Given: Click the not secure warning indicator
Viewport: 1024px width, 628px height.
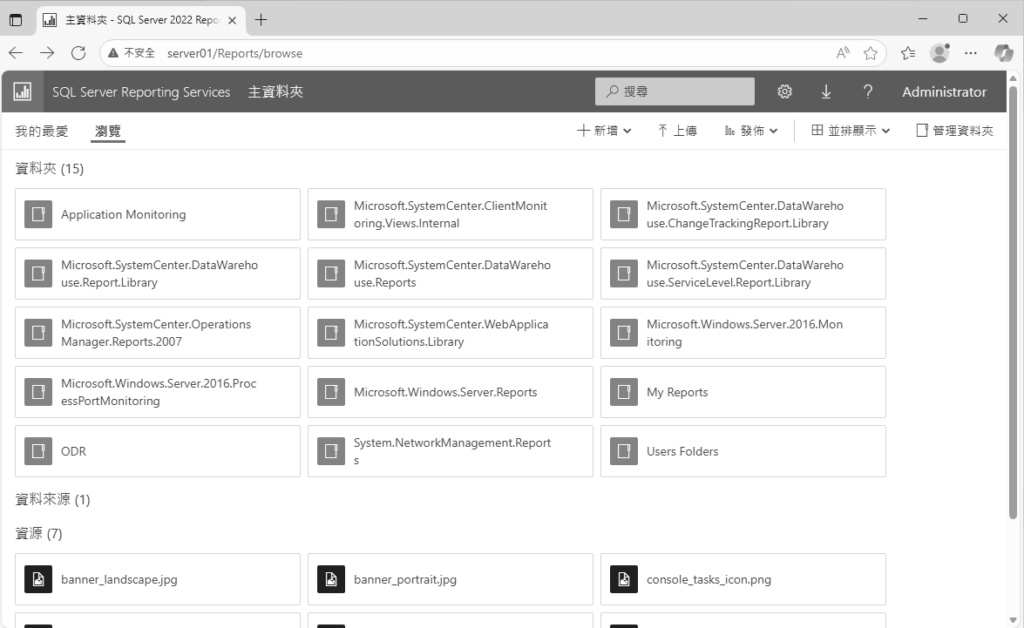Looking at the screenshot, I should (x=131, y=54).
